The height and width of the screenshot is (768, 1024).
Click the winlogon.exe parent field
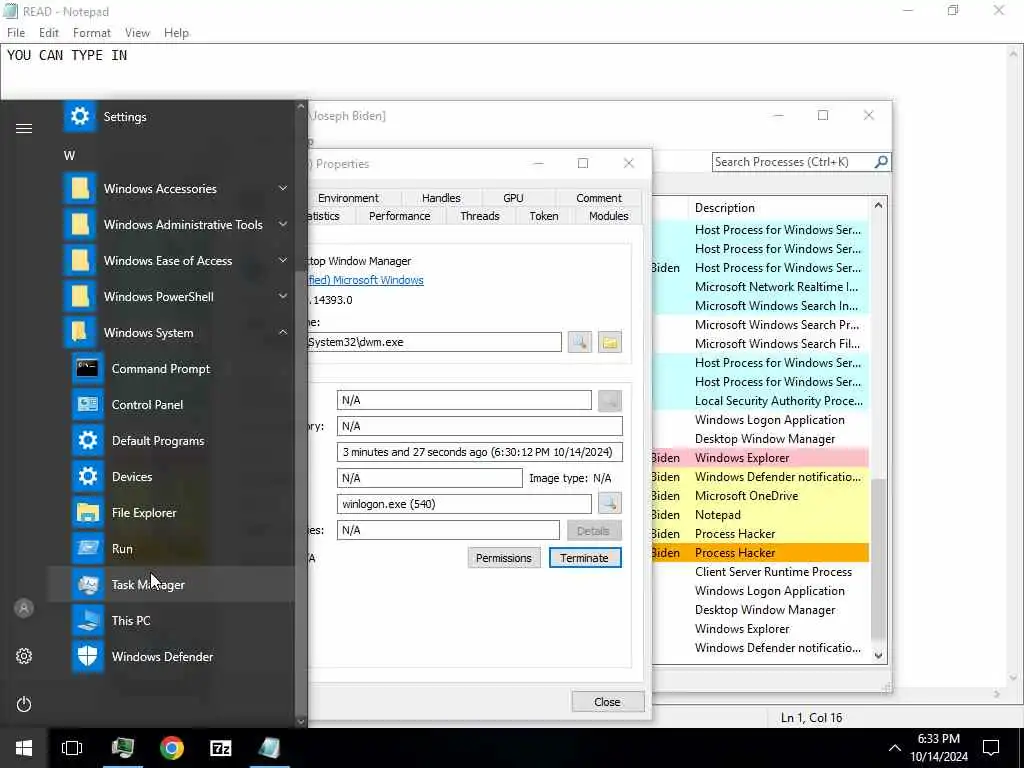point(464,504)
